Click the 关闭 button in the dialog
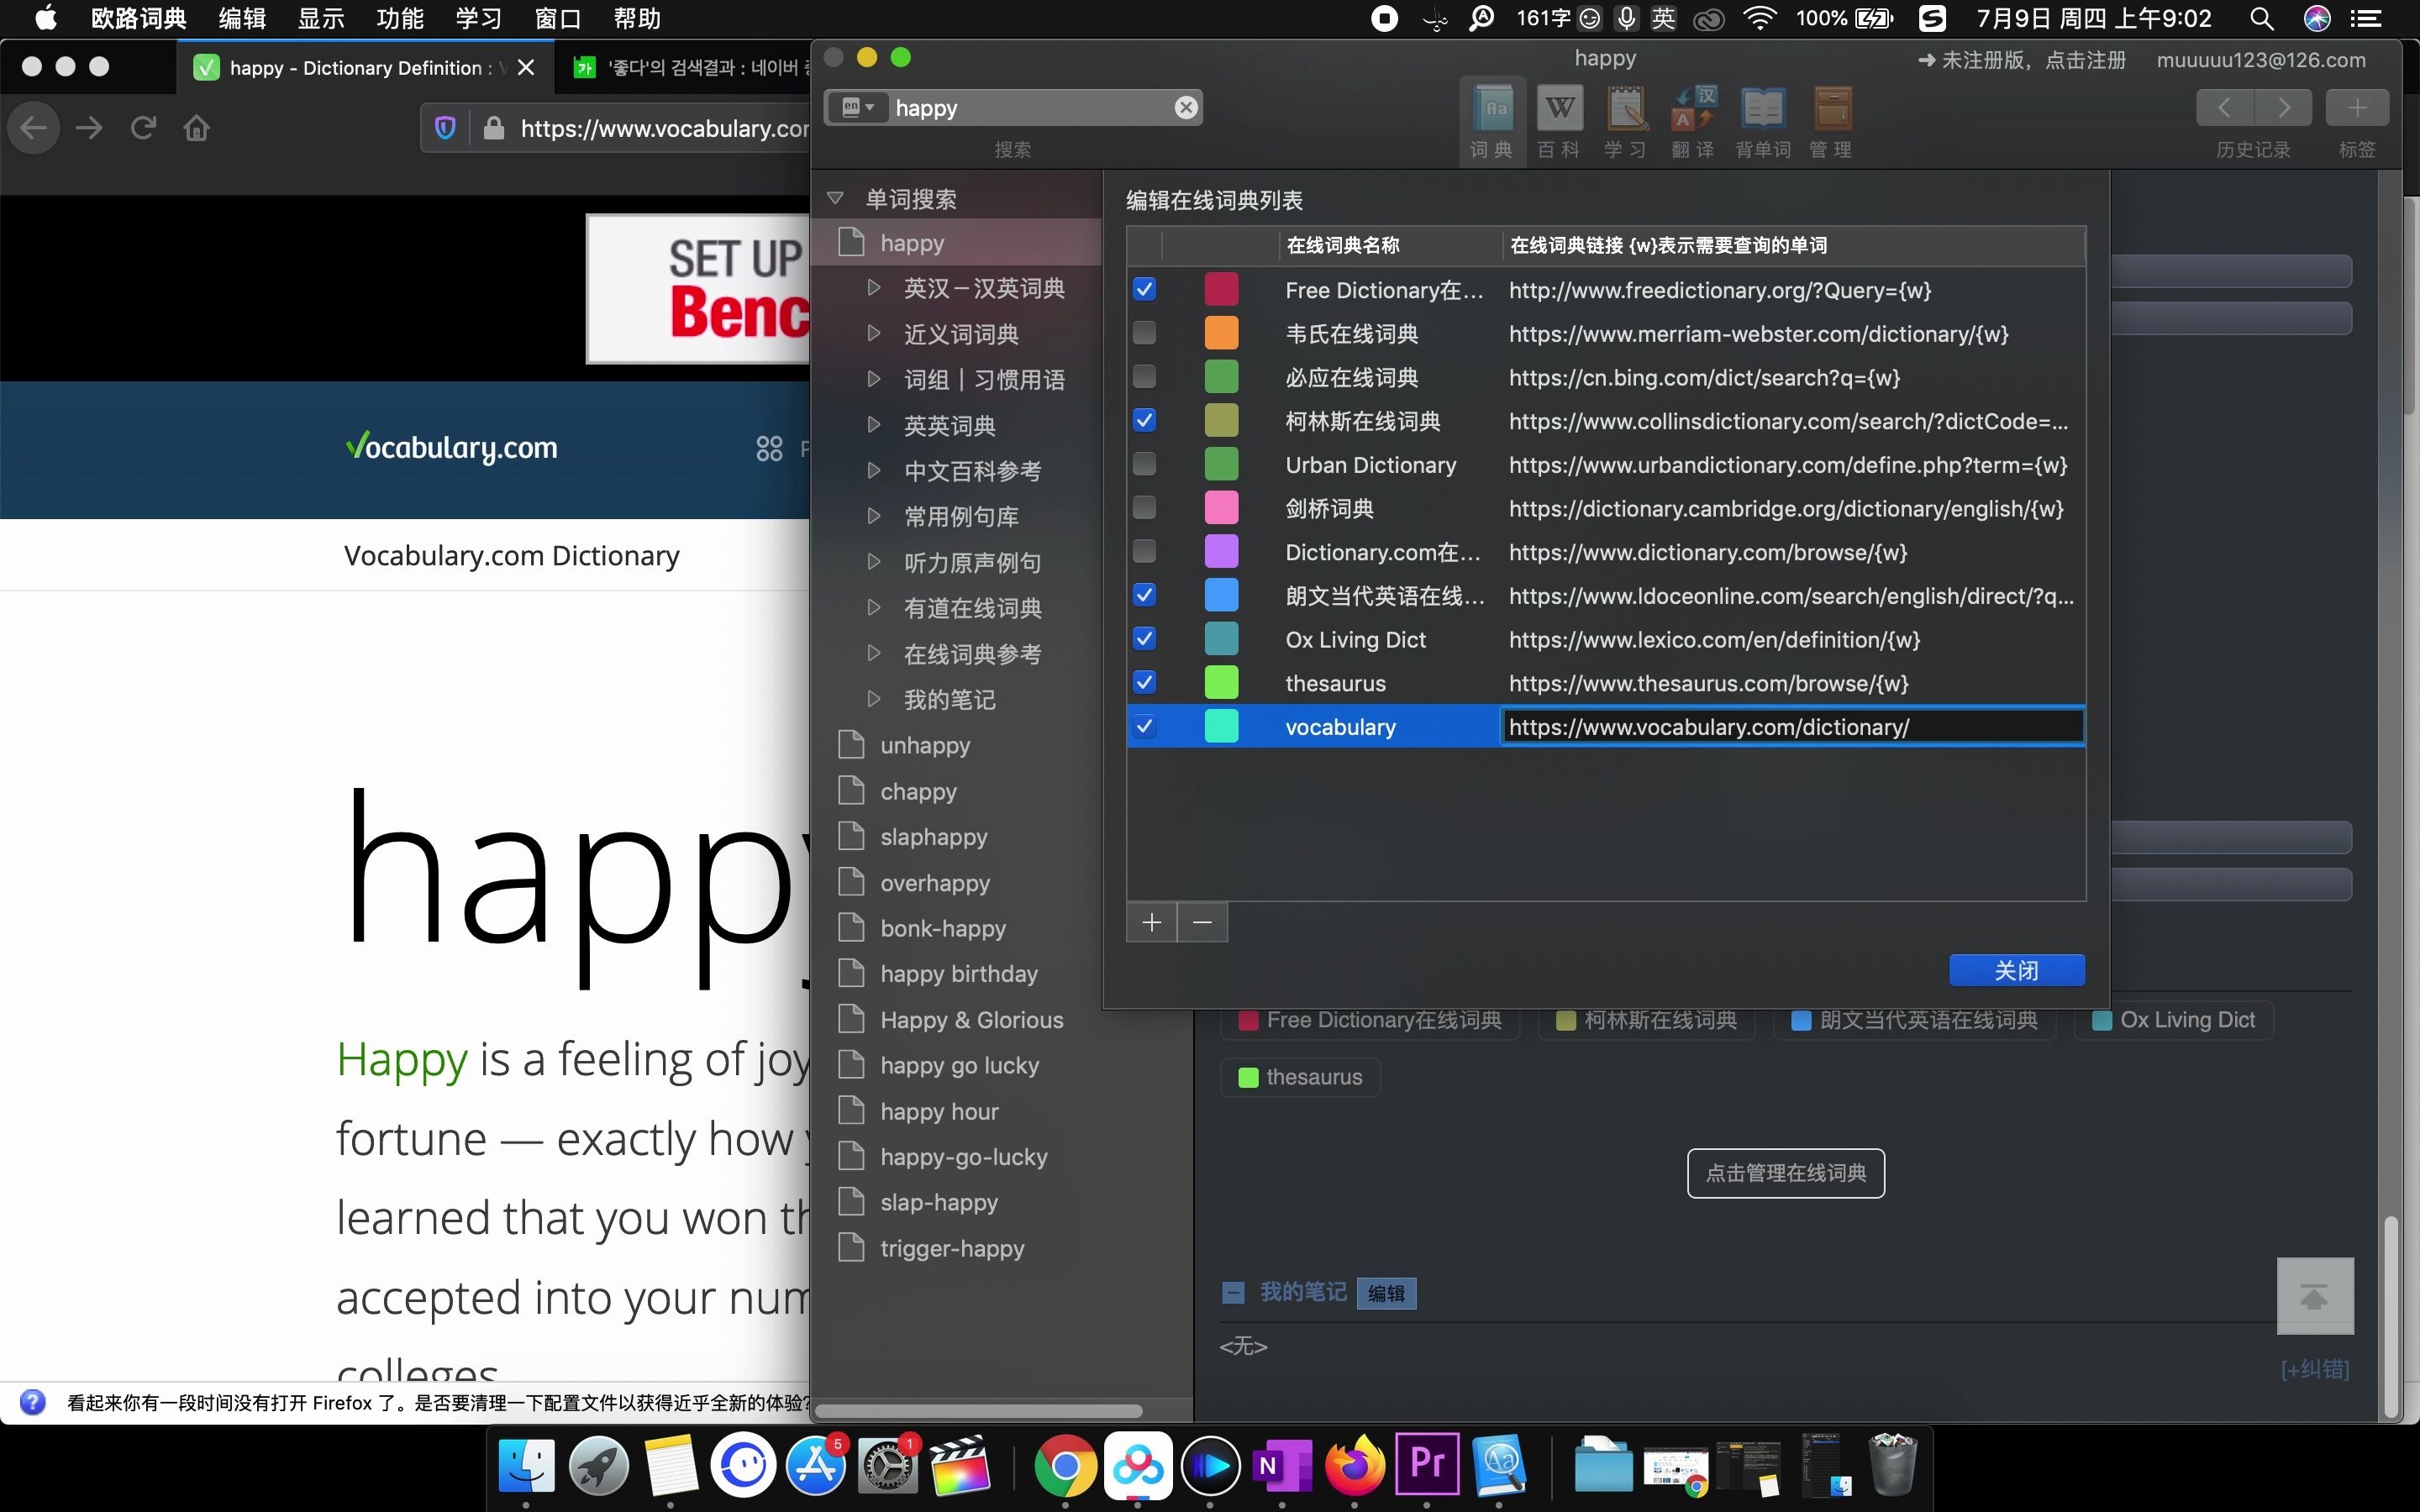 [x=2017, y=970]
